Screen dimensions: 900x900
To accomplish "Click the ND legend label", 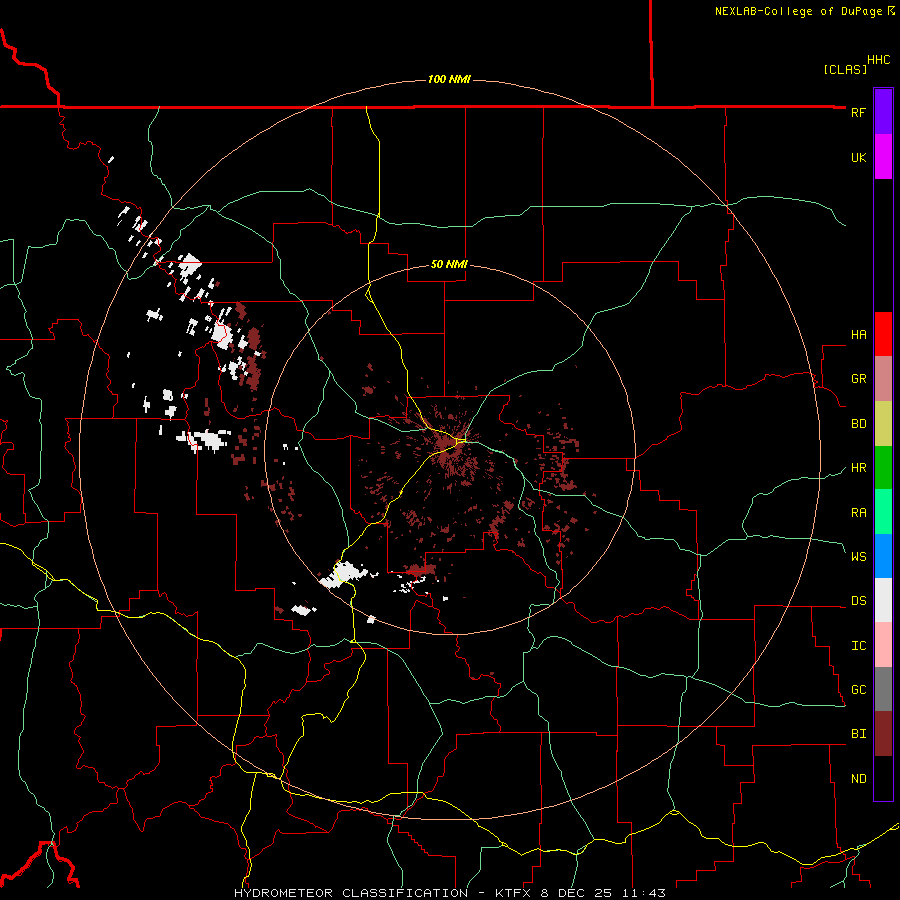I will click(x=858, y=779).
